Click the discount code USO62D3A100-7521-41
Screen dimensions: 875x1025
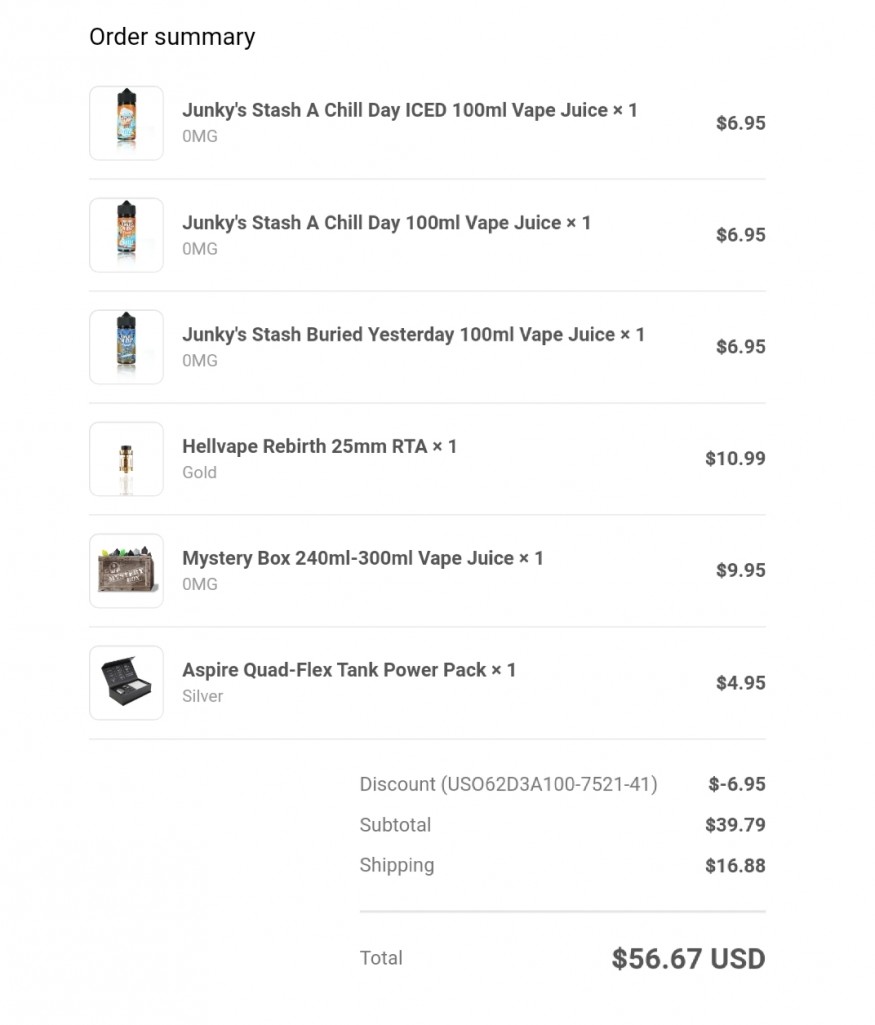coord(550,784)
